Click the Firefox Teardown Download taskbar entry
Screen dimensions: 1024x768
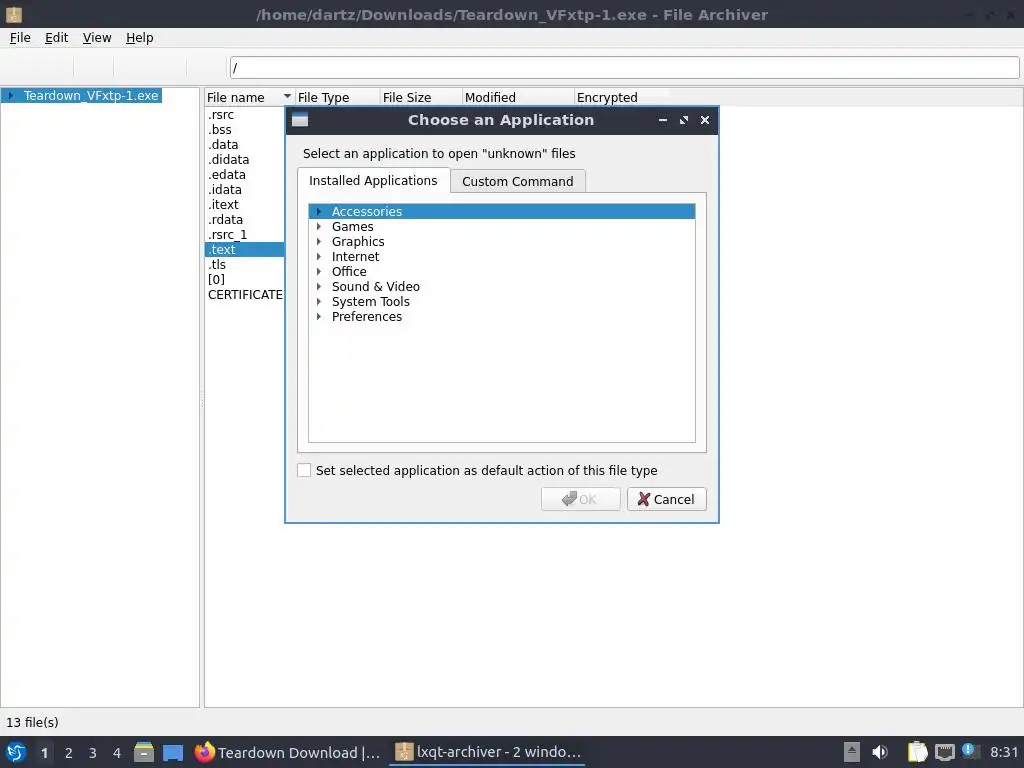[288, 752]
